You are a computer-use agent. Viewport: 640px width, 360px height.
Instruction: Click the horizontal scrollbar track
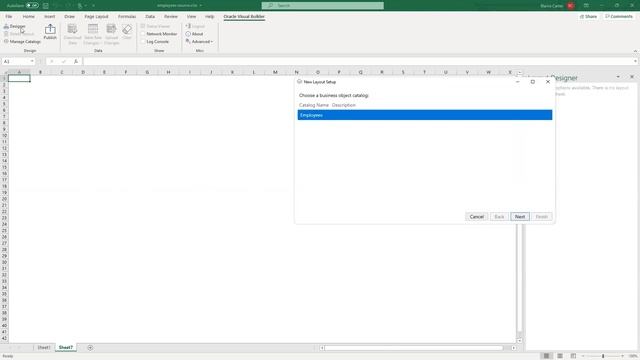tap(418, 348)
